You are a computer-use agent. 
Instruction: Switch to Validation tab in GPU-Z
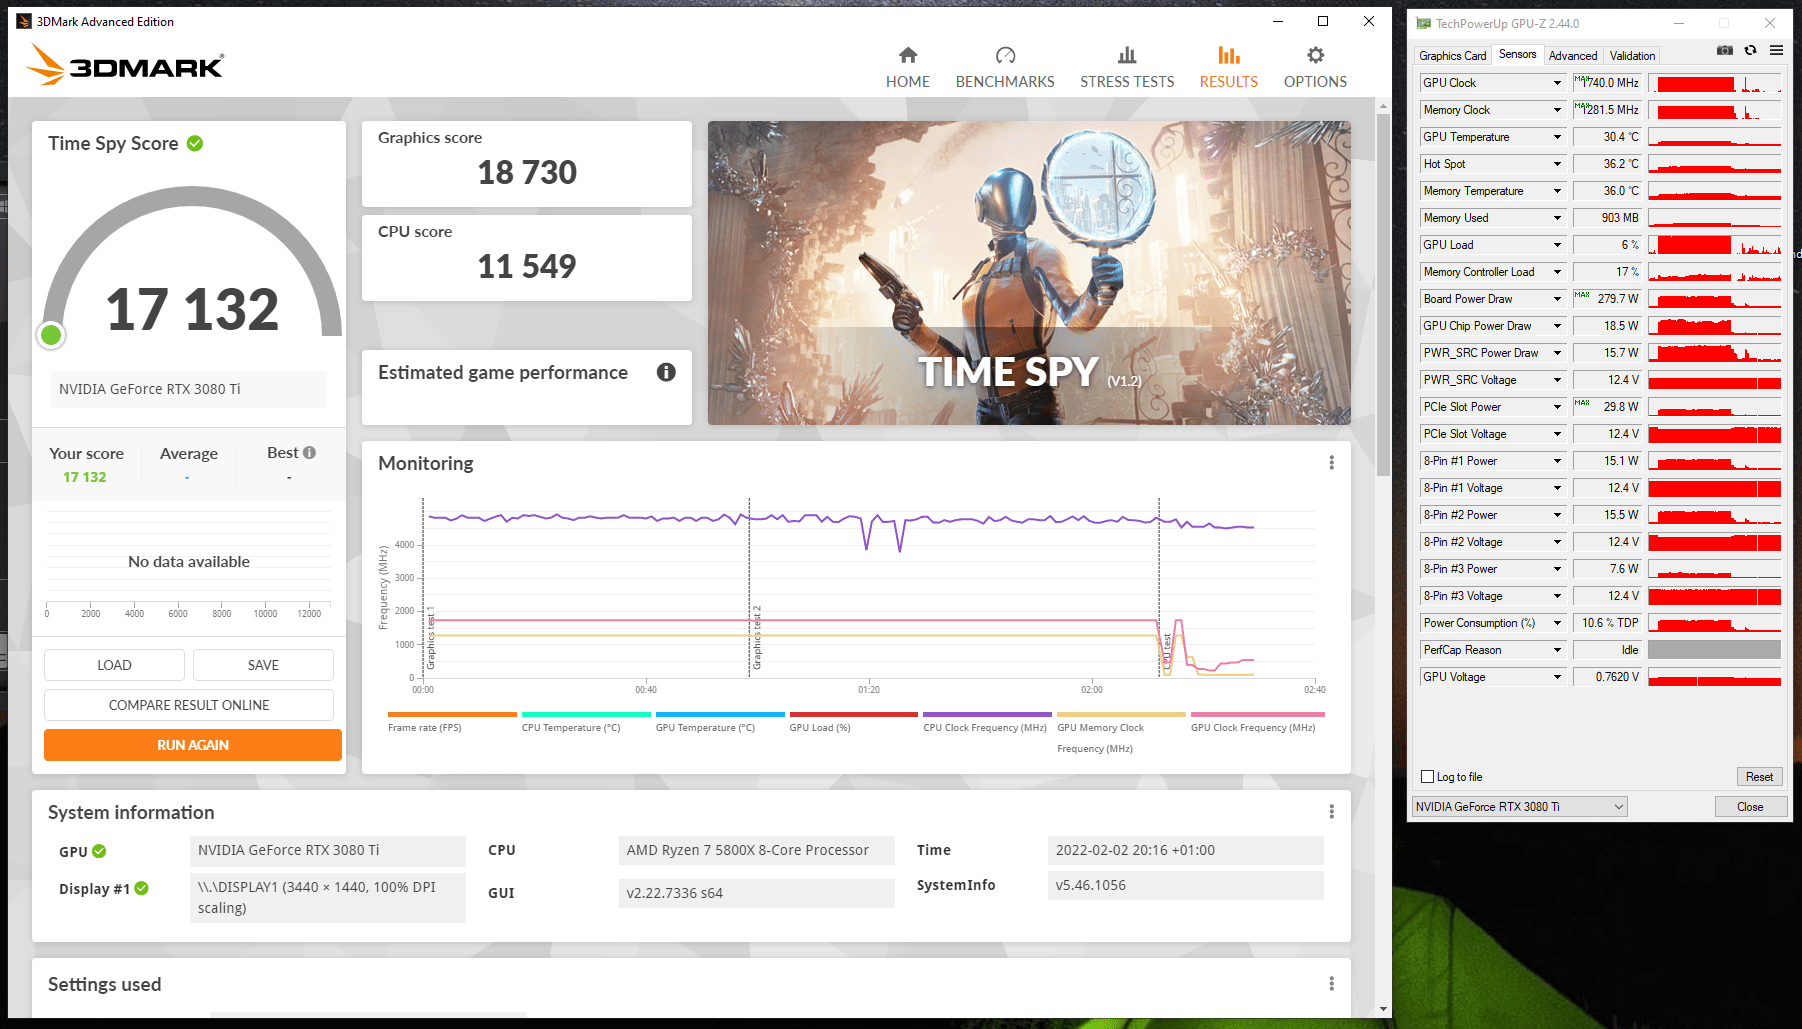point(1632,56)
